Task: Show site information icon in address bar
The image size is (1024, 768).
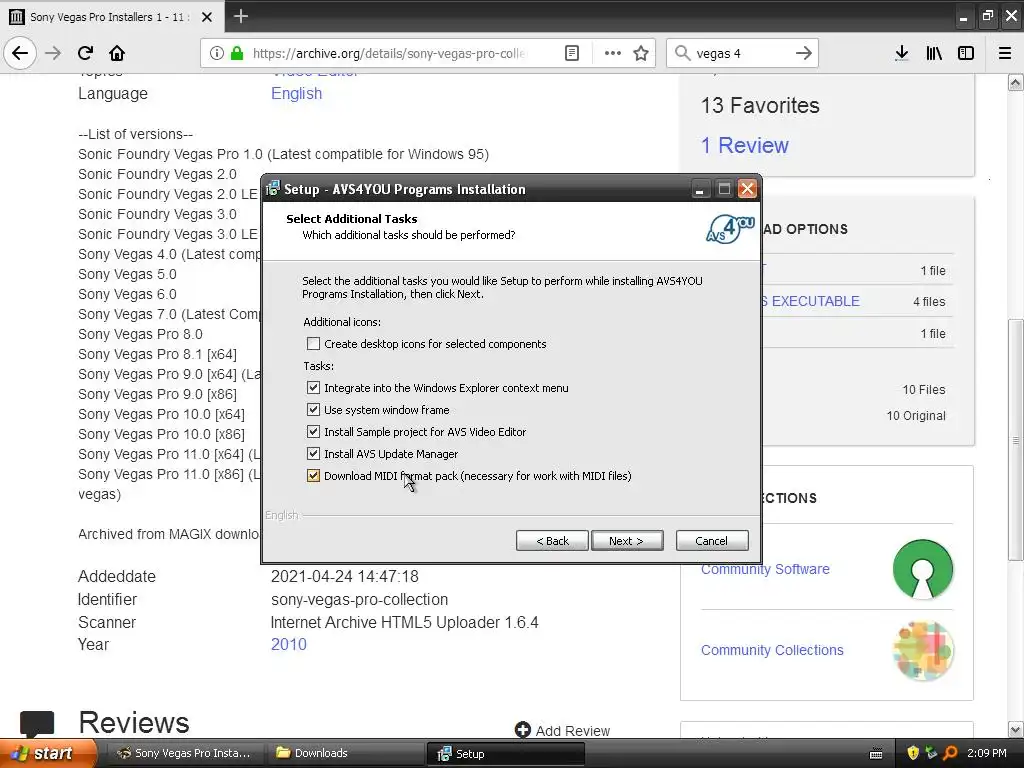Action: pyautogui.click(x=217, y=54)
